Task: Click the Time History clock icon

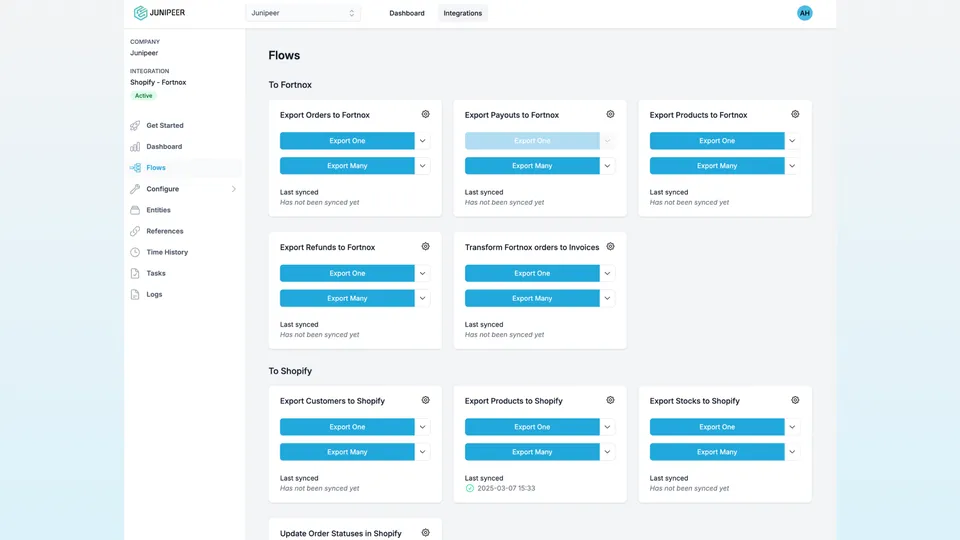Action: [x=135, y=252]
